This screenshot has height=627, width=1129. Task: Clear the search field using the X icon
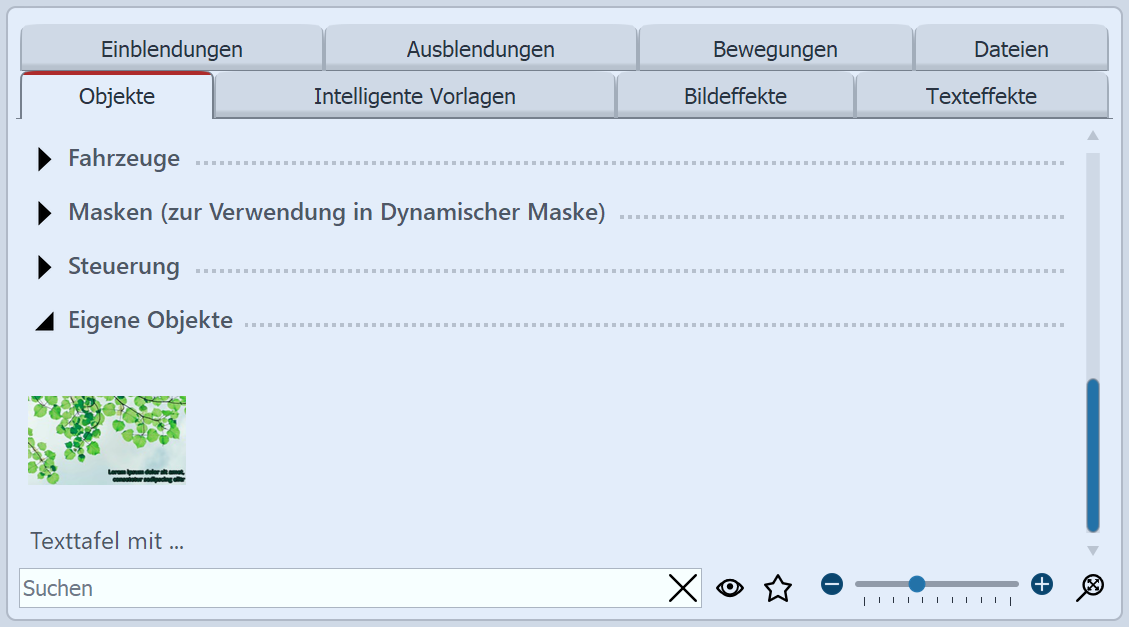[x=683, y=588]
